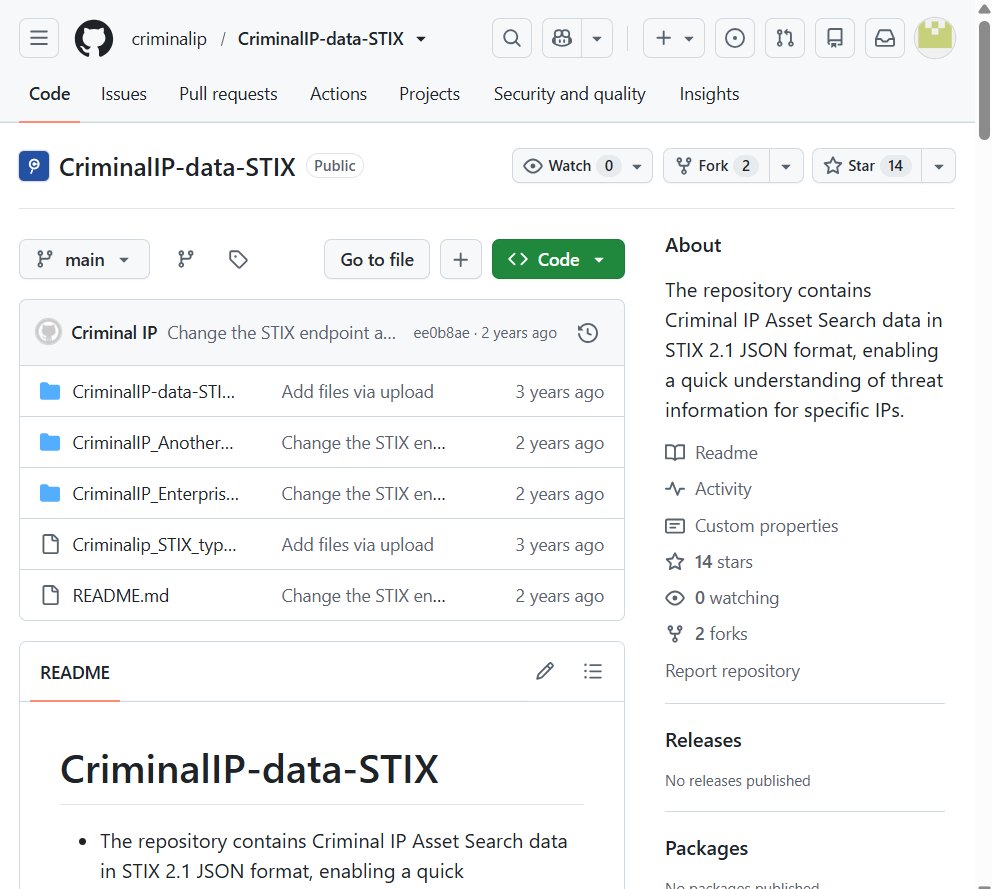This screenshot has height=889, width=992.
Task: Open the green Code dropdown
Action: point(558,259)
